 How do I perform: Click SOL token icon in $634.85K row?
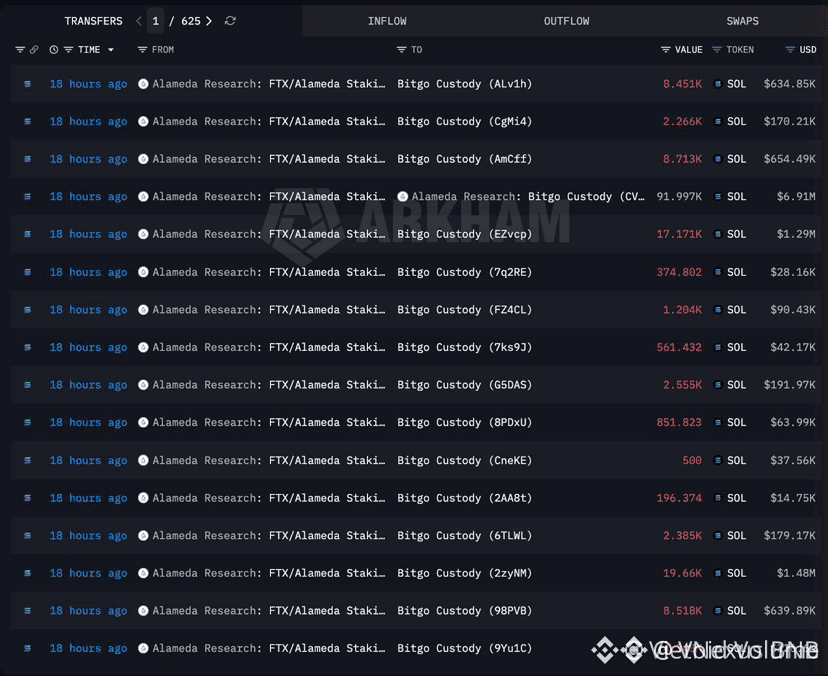[x=718, y=84]
